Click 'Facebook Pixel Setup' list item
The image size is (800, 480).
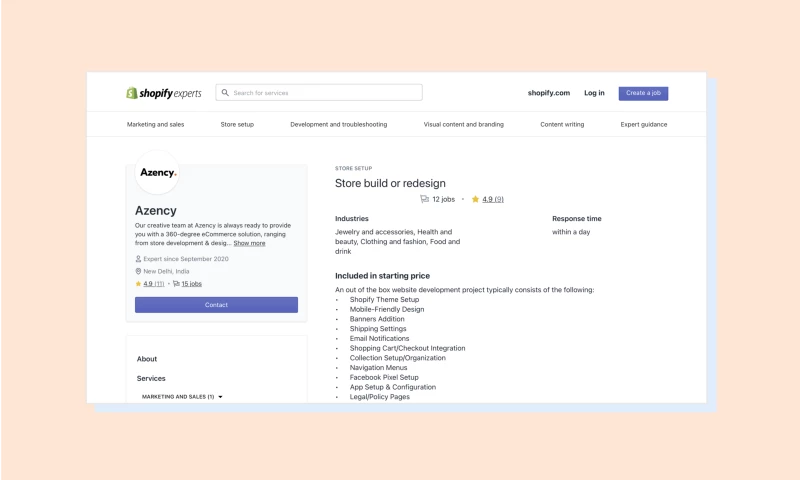coord(384,377)
